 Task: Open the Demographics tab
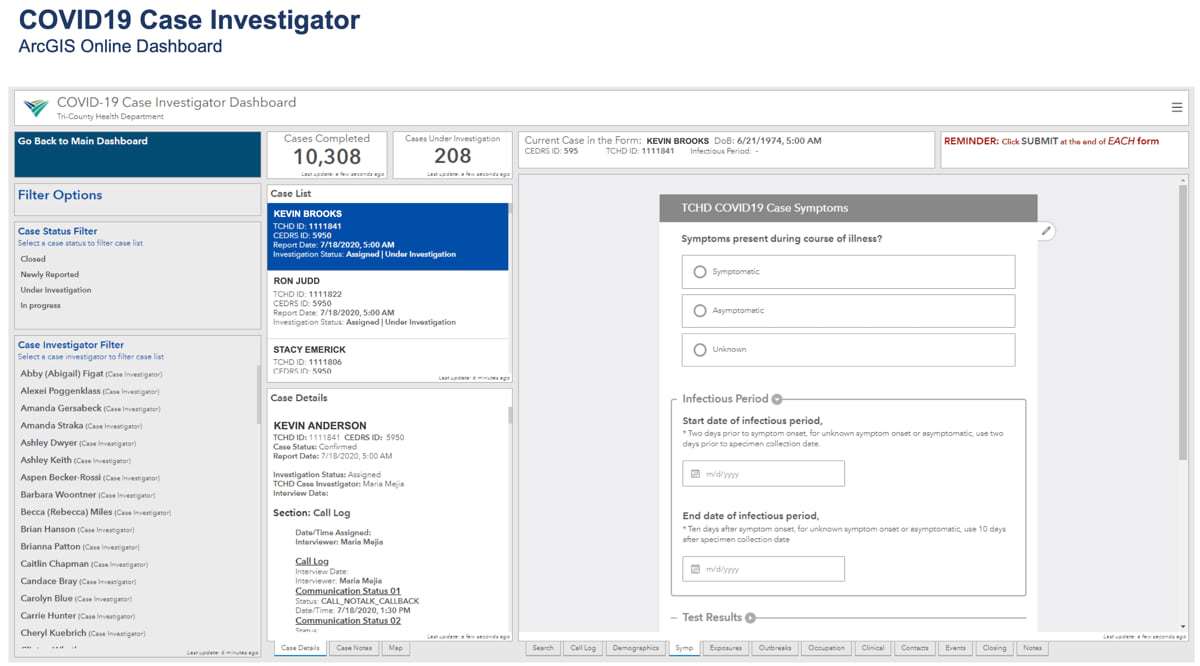point(636,648)
